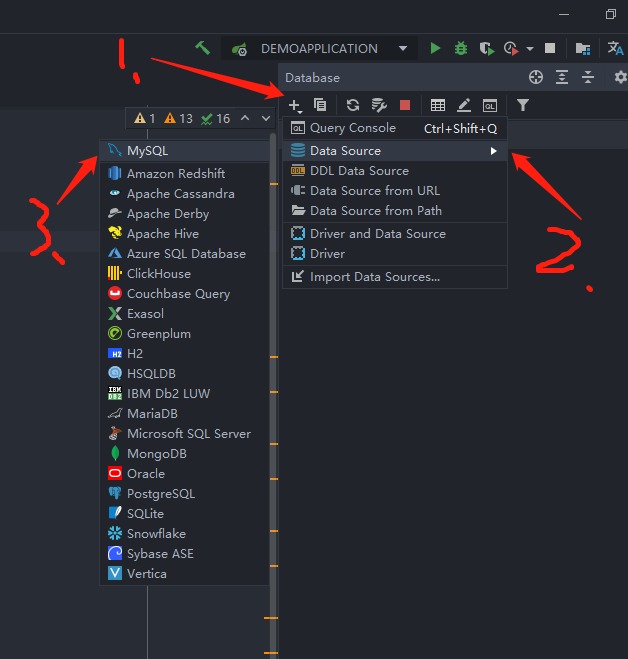
Task: Click the editor vertical scrollbar
Action: pyautogui.click(x=274, y=395)
